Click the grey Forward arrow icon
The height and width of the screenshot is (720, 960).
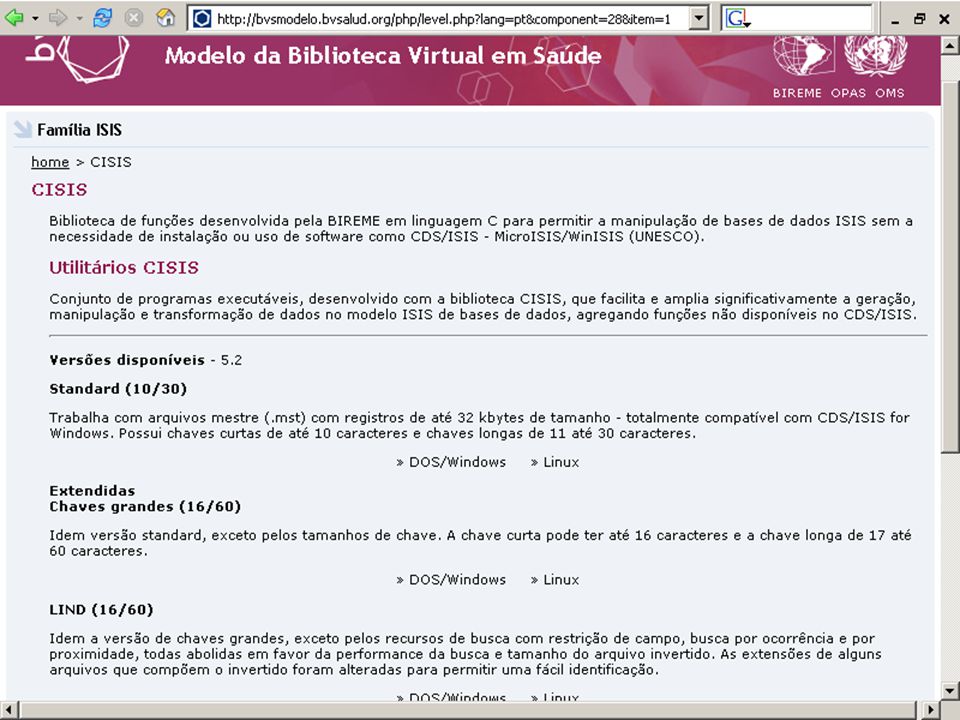58,18
